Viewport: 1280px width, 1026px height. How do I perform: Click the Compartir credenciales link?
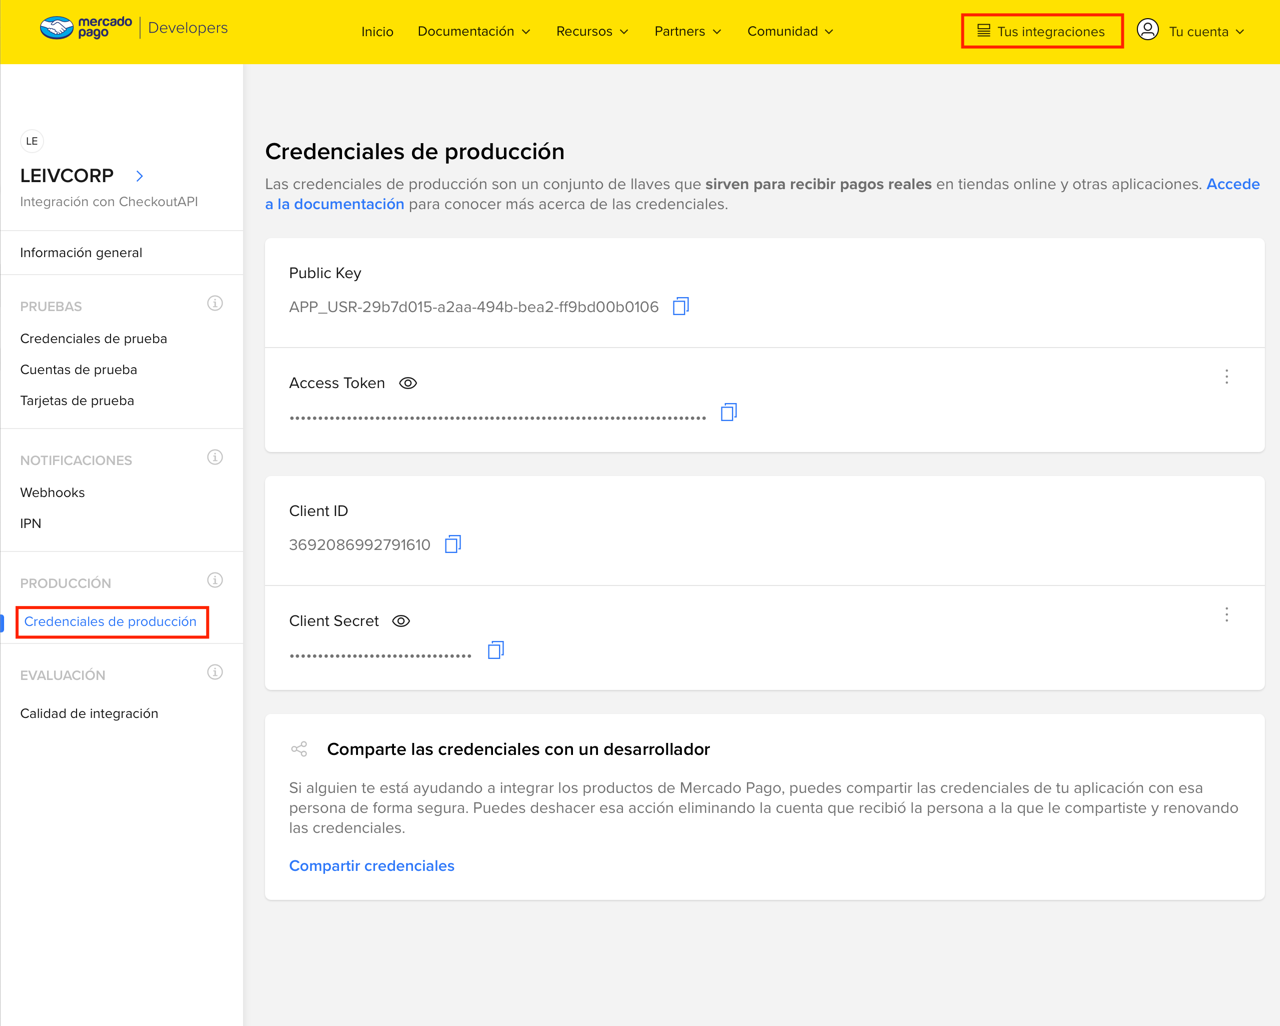click(372, 866)
